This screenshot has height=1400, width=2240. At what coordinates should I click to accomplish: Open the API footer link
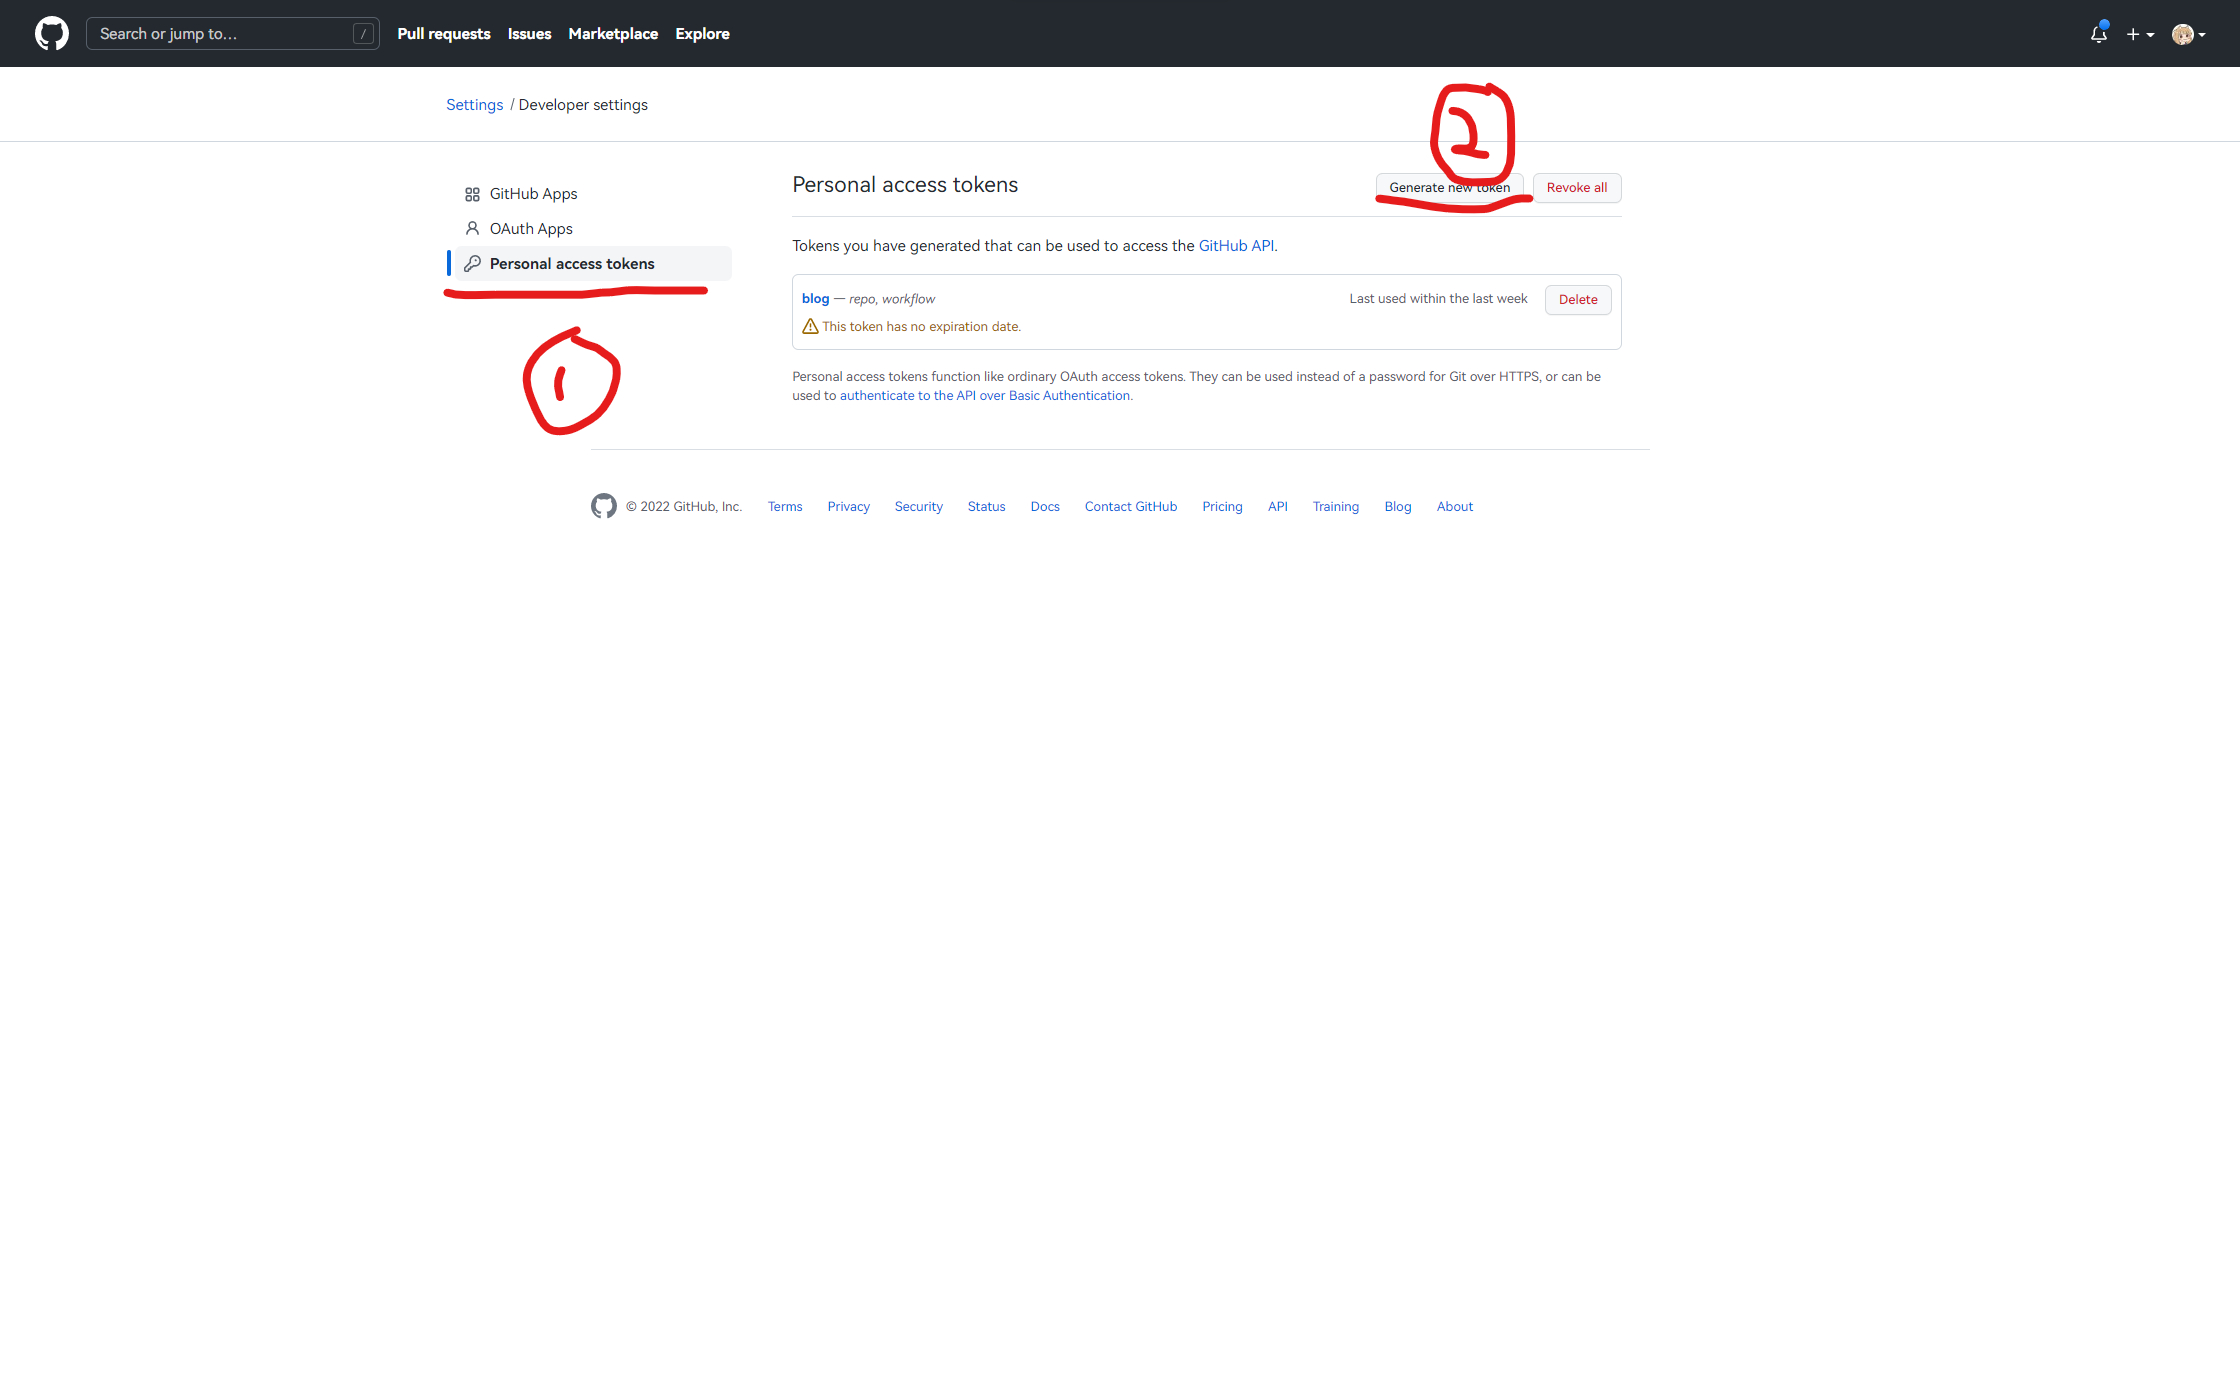point(1278,507)
